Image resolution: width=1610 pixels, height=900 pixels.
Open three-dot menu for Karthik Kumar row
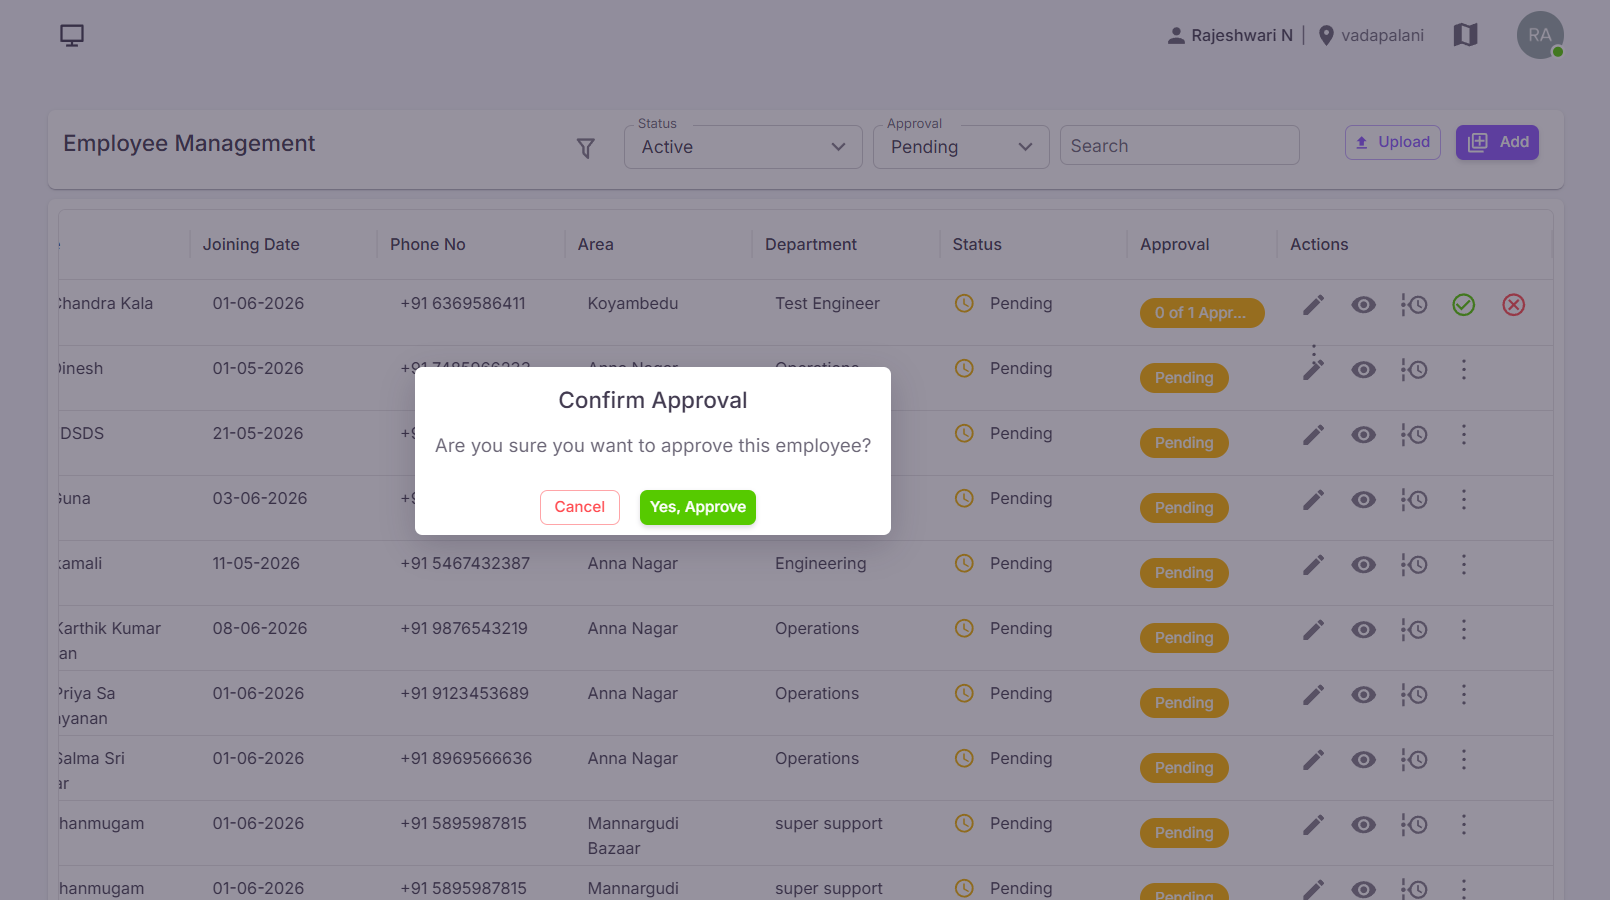pyautogui.click(x=1463, y=630)
